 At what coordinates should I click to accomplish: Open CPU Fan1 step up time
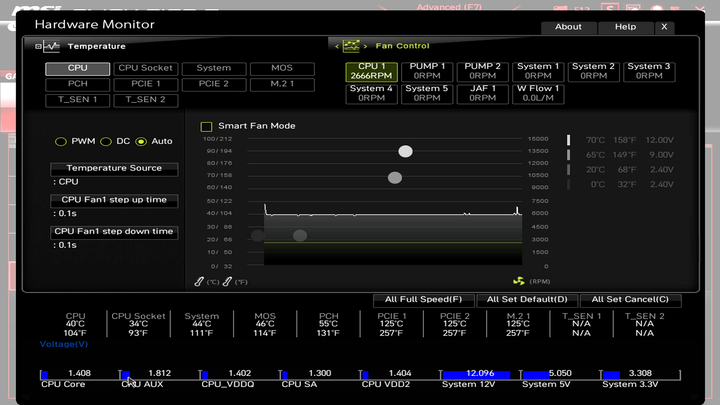(x=114, y=200)
